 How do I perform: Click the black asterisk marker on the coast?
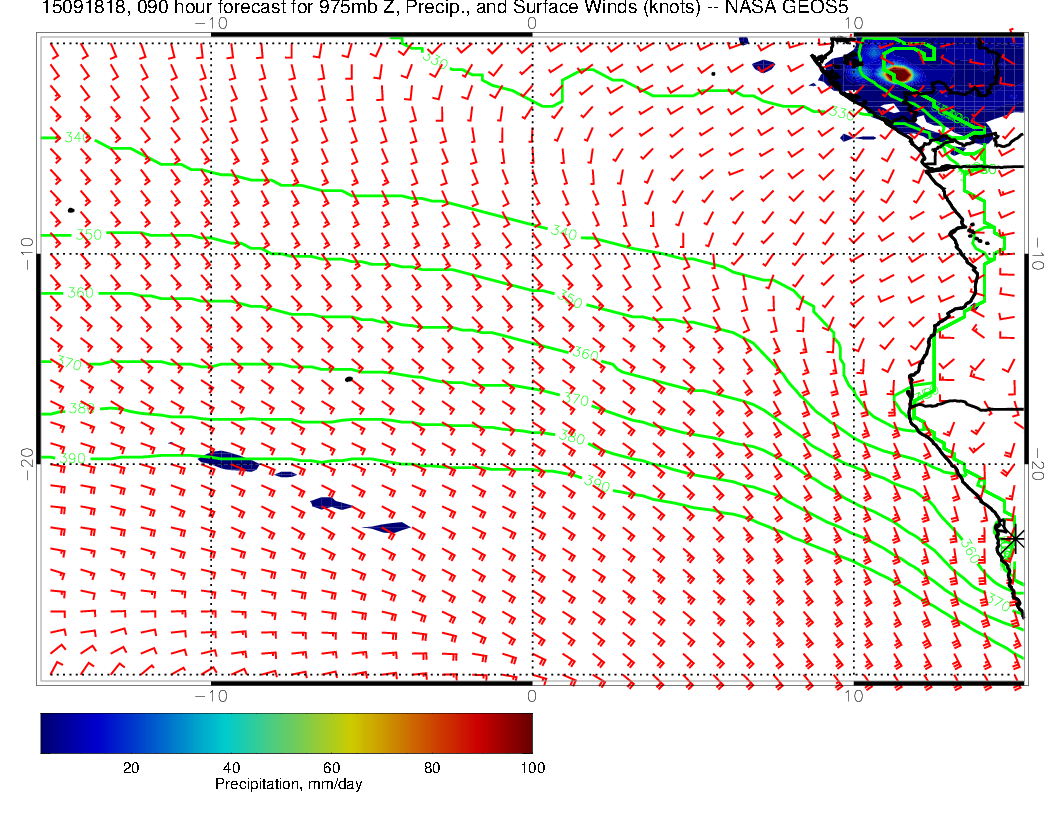(1015, 538)
